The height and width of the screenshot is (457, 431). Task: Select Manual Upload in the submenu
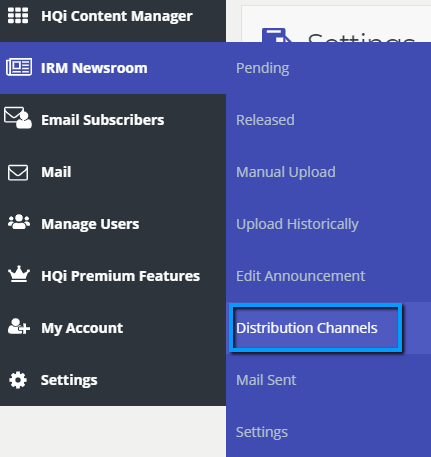pos(286,172)
